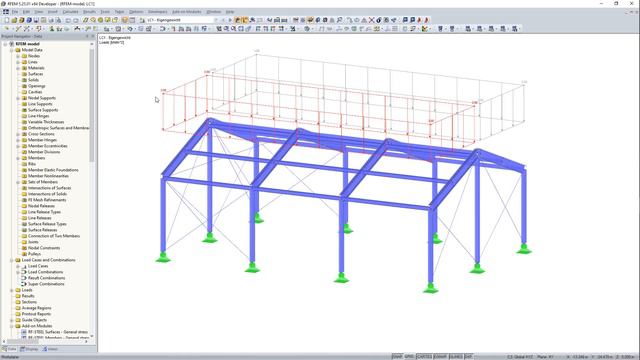The width and height of the screenshot is (640, 360).
Task: Select Member Elastic Foundations tree item
Action: pyautogui.click(x=53, y=170)
